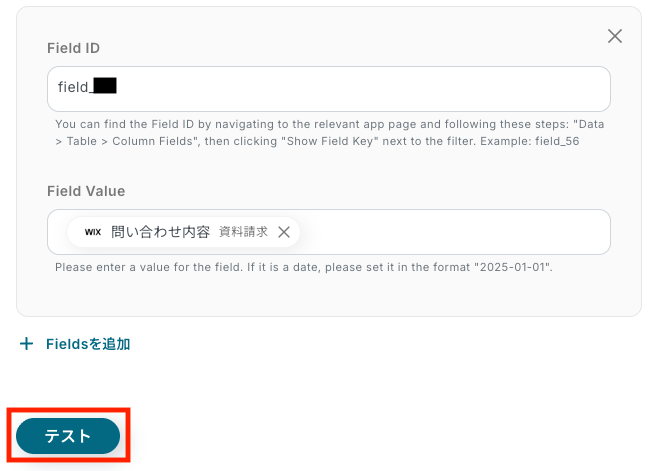Focus the empty area of Field Value input
Viewport: 652px width, 471px height.
[453, 232]
